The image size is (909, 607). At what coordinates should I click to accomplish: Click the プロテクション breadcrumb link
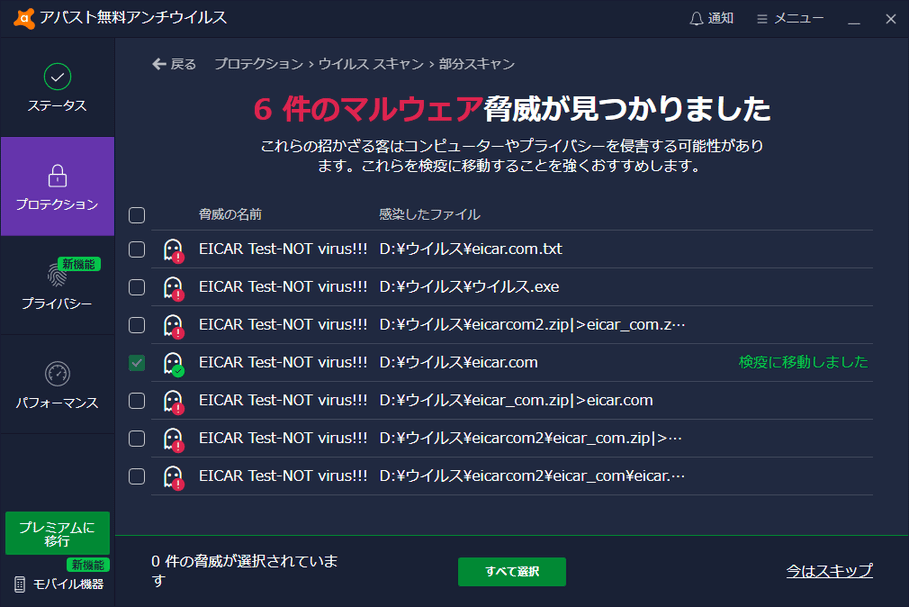click(x=259, y=64)
